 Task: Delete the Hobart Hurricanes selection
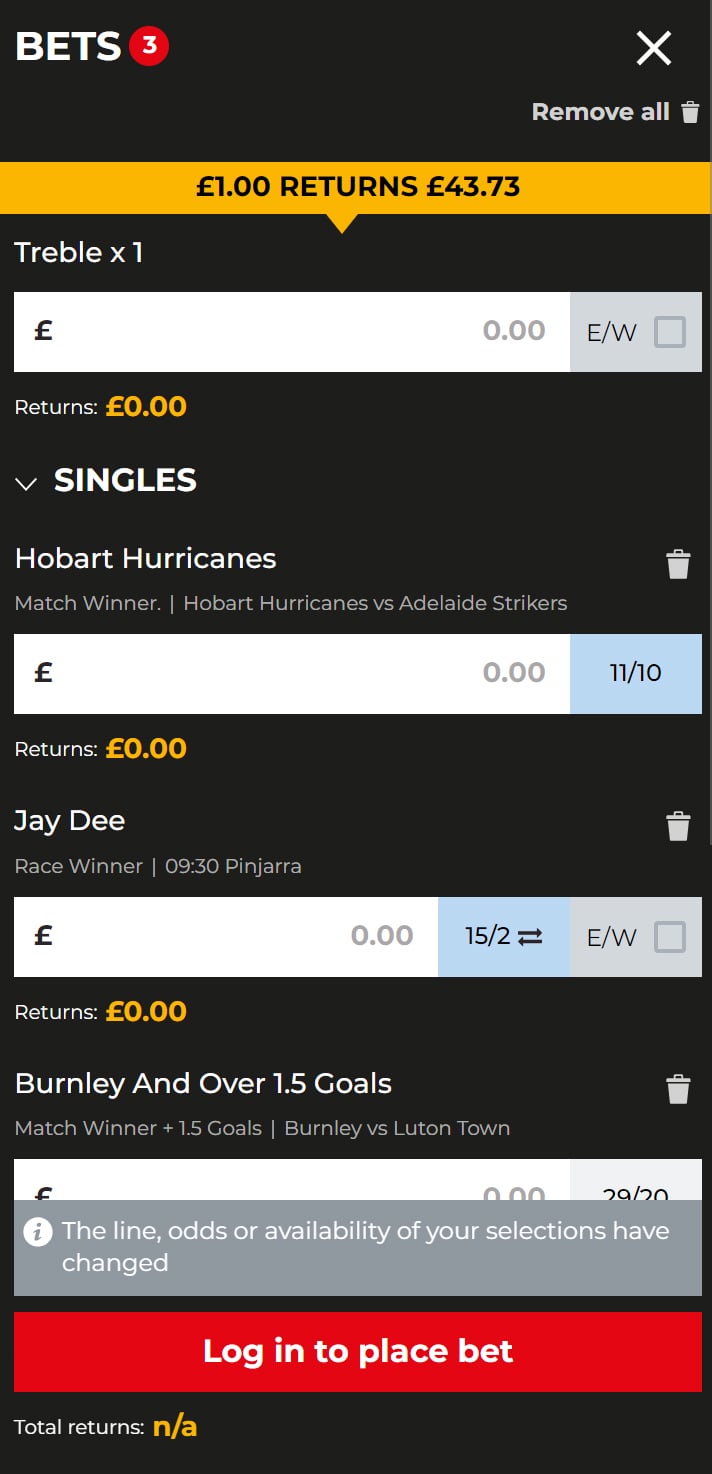click(678, 564)
